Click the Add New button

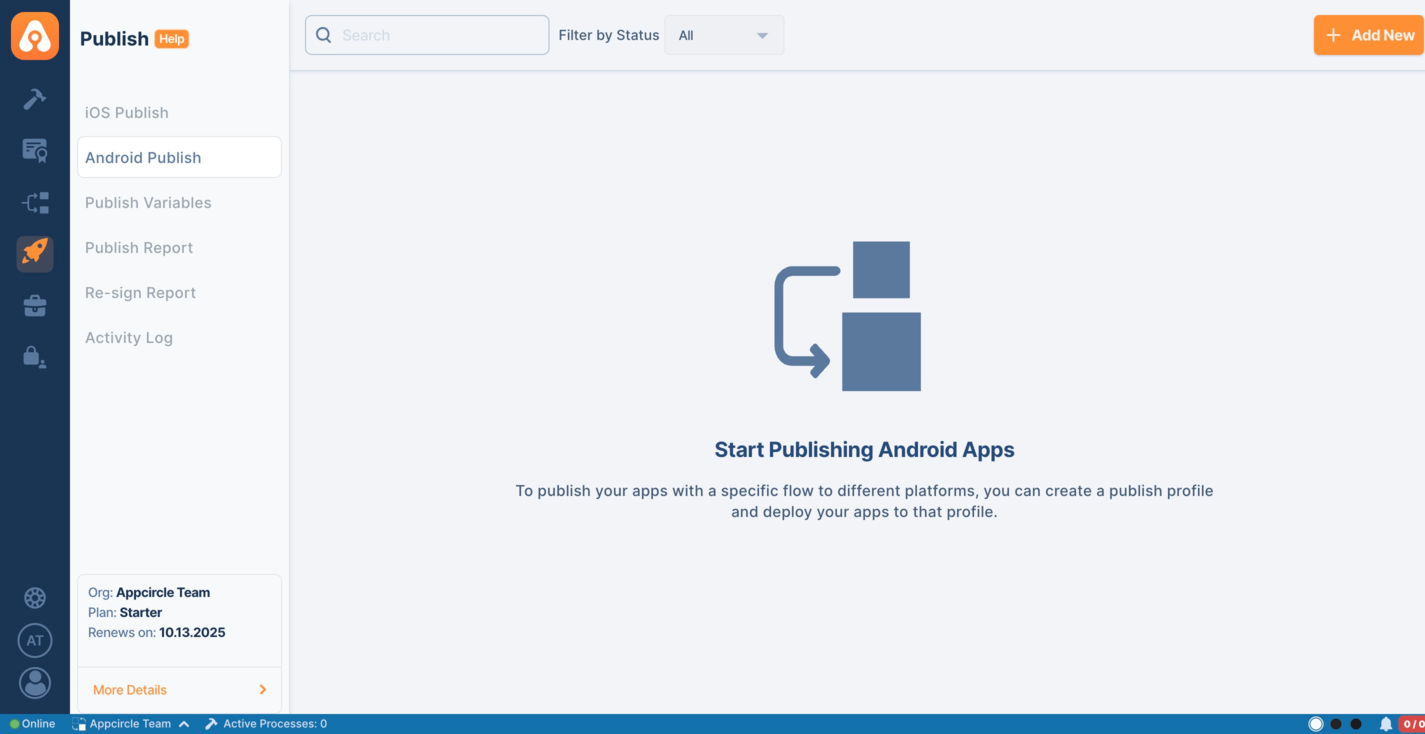(x=1369, y=35)
